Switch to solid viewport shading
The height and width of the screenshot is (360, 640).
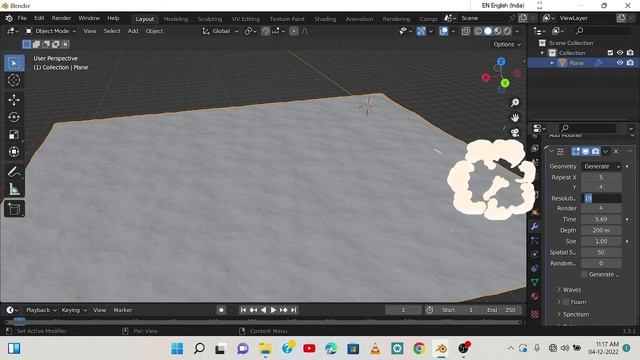click(x=488, y=31)
